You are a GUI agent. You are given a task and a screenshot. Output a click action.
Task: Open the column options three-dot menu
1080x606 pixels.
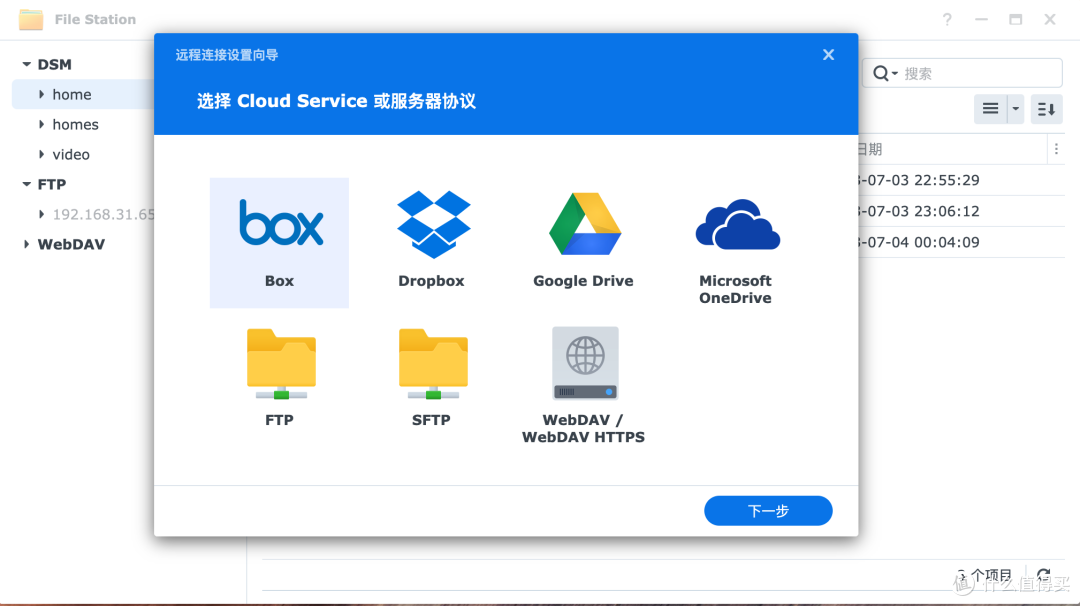[x=1057, y=148]
